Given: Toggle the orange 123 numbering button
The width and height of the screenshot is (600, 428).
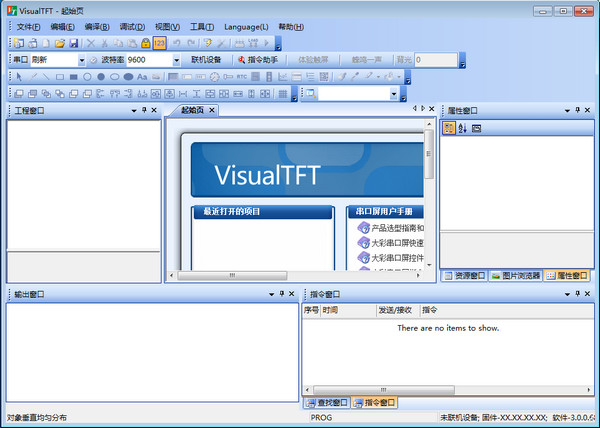Looking at the screenshot, I should pyautogui.click(x=160, y=43).
